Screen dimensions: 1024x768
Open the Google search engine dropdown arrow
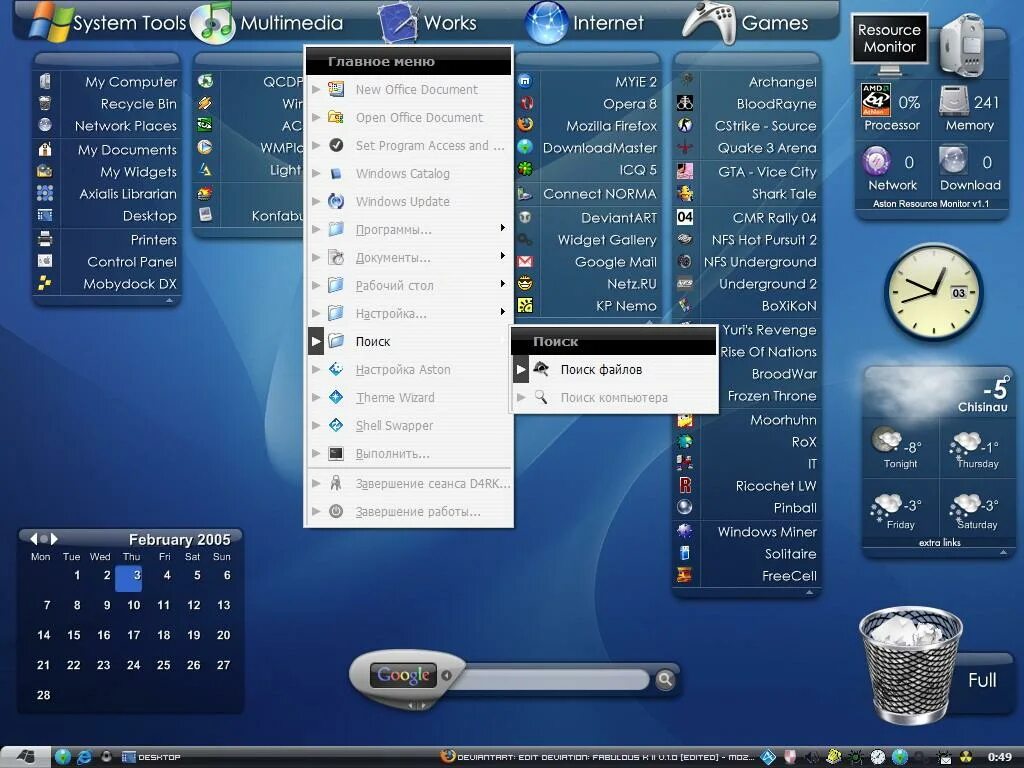[447, 675]
